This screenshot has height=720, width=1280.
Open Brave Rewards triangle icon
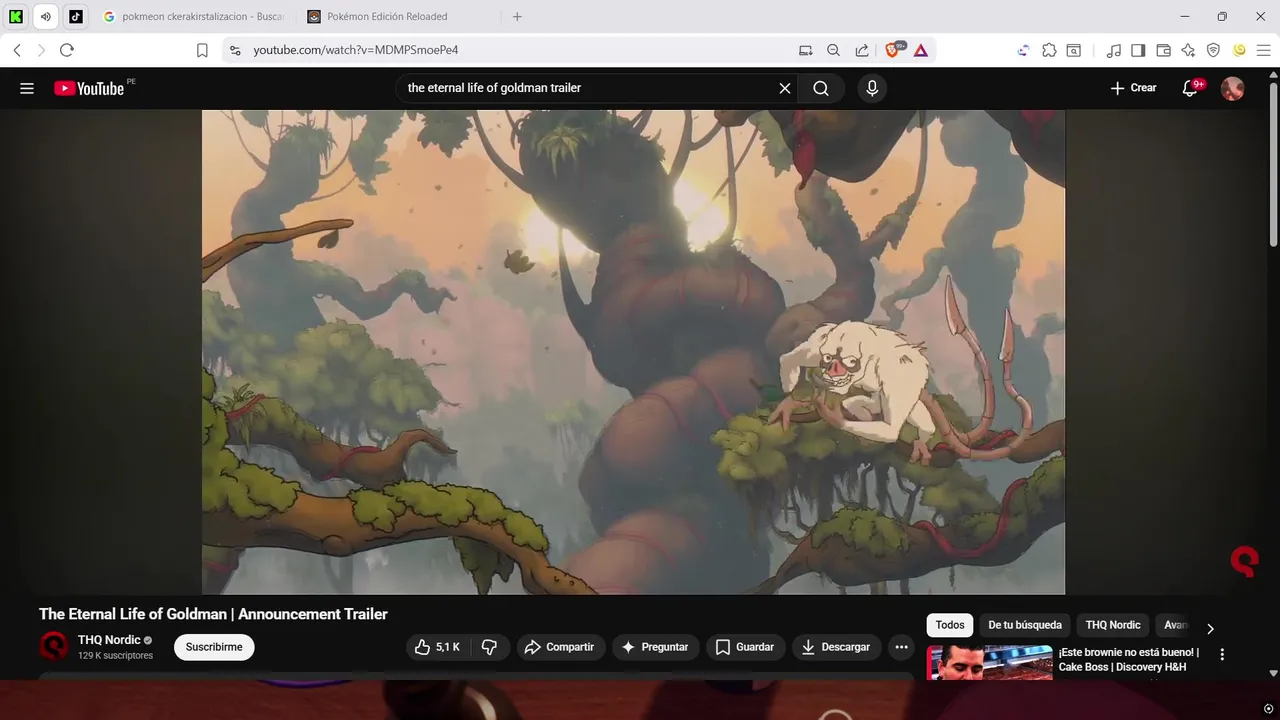point(921,50)
